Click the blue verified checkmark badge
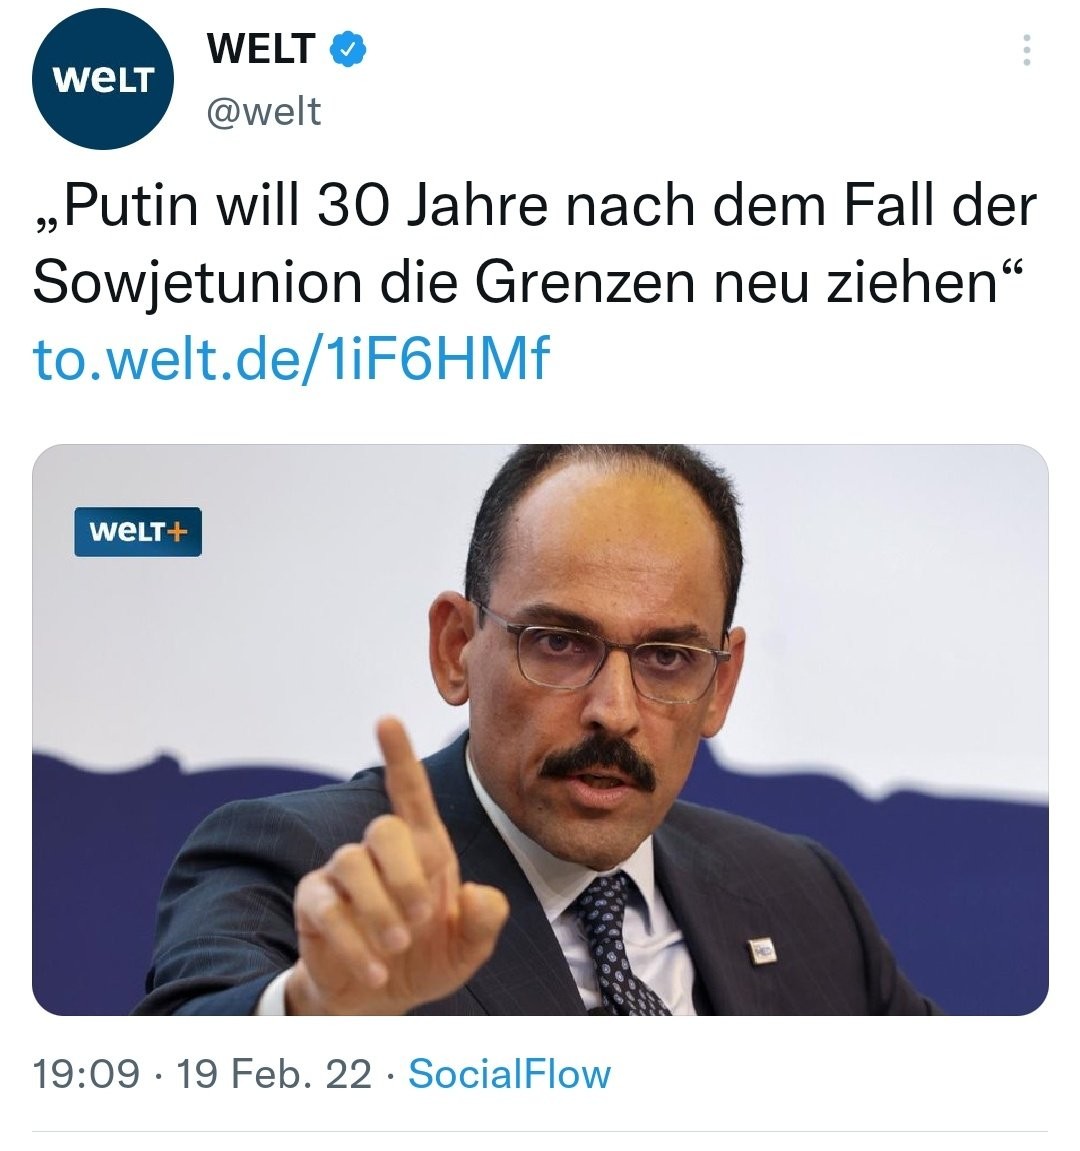 click(347, 49)
